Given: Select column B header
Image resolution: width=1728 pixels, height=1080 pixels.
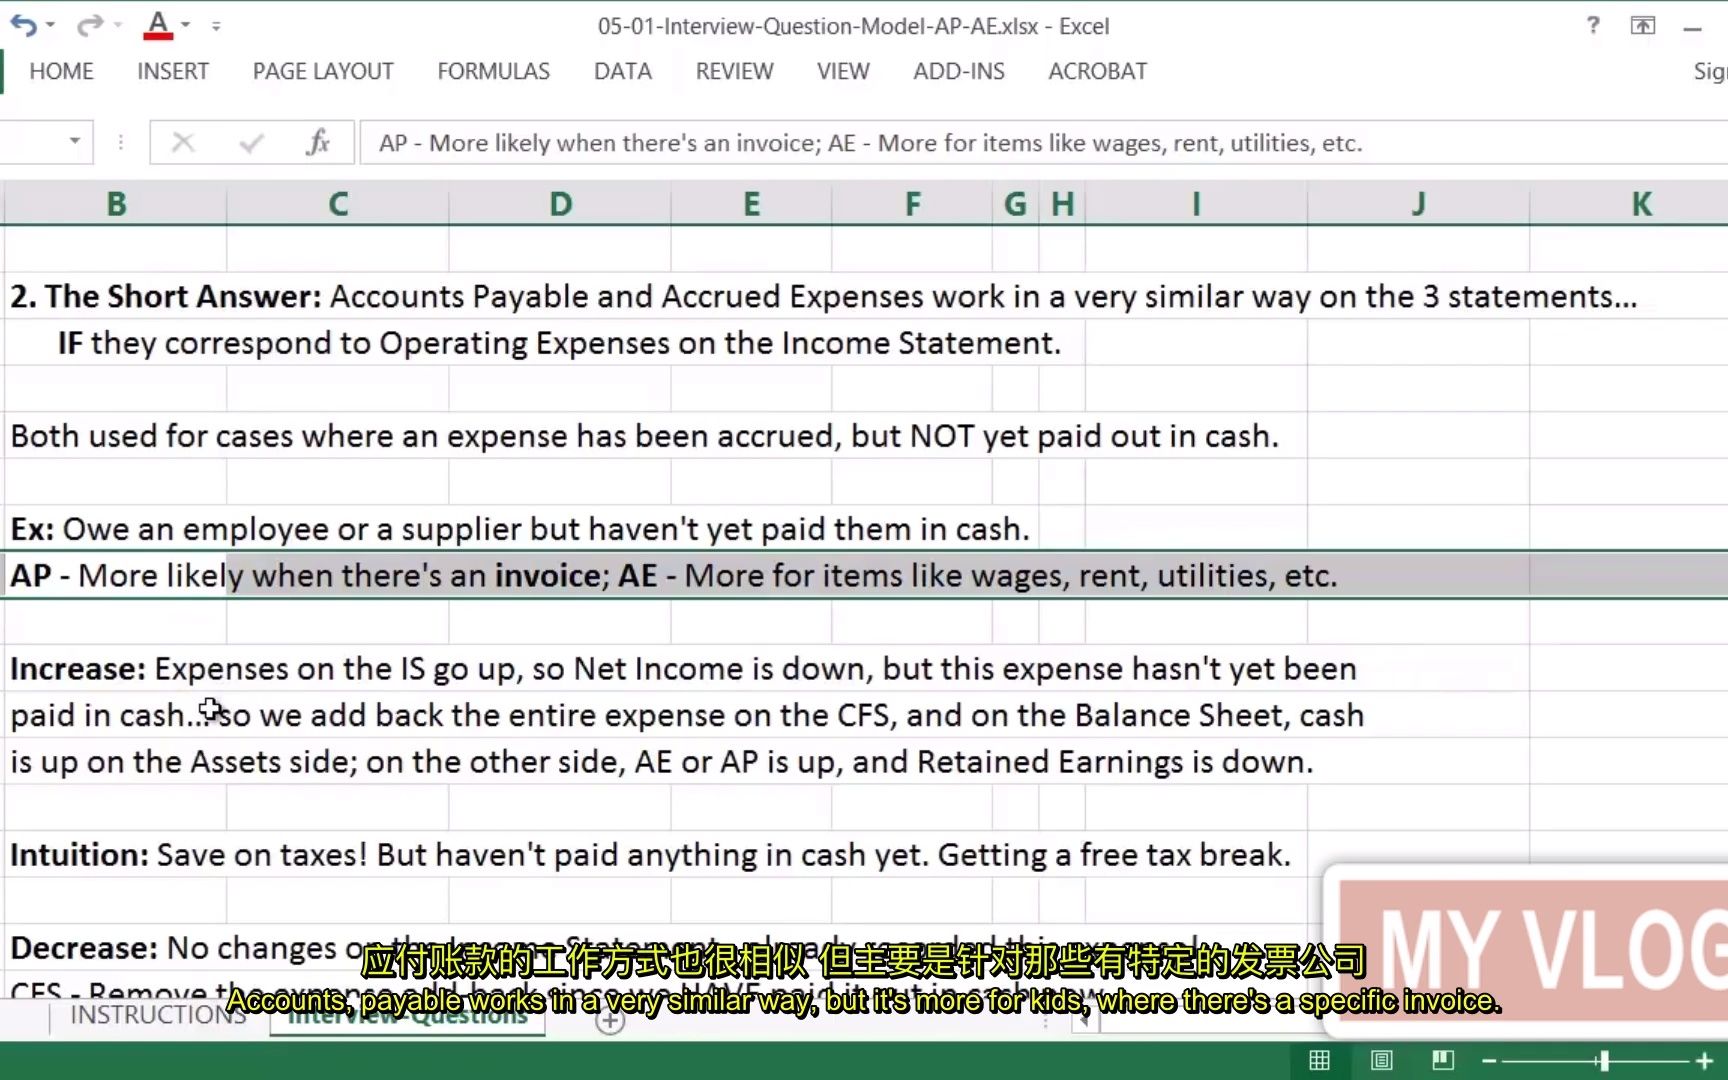Looking at the screenshot, I should 116,204.
